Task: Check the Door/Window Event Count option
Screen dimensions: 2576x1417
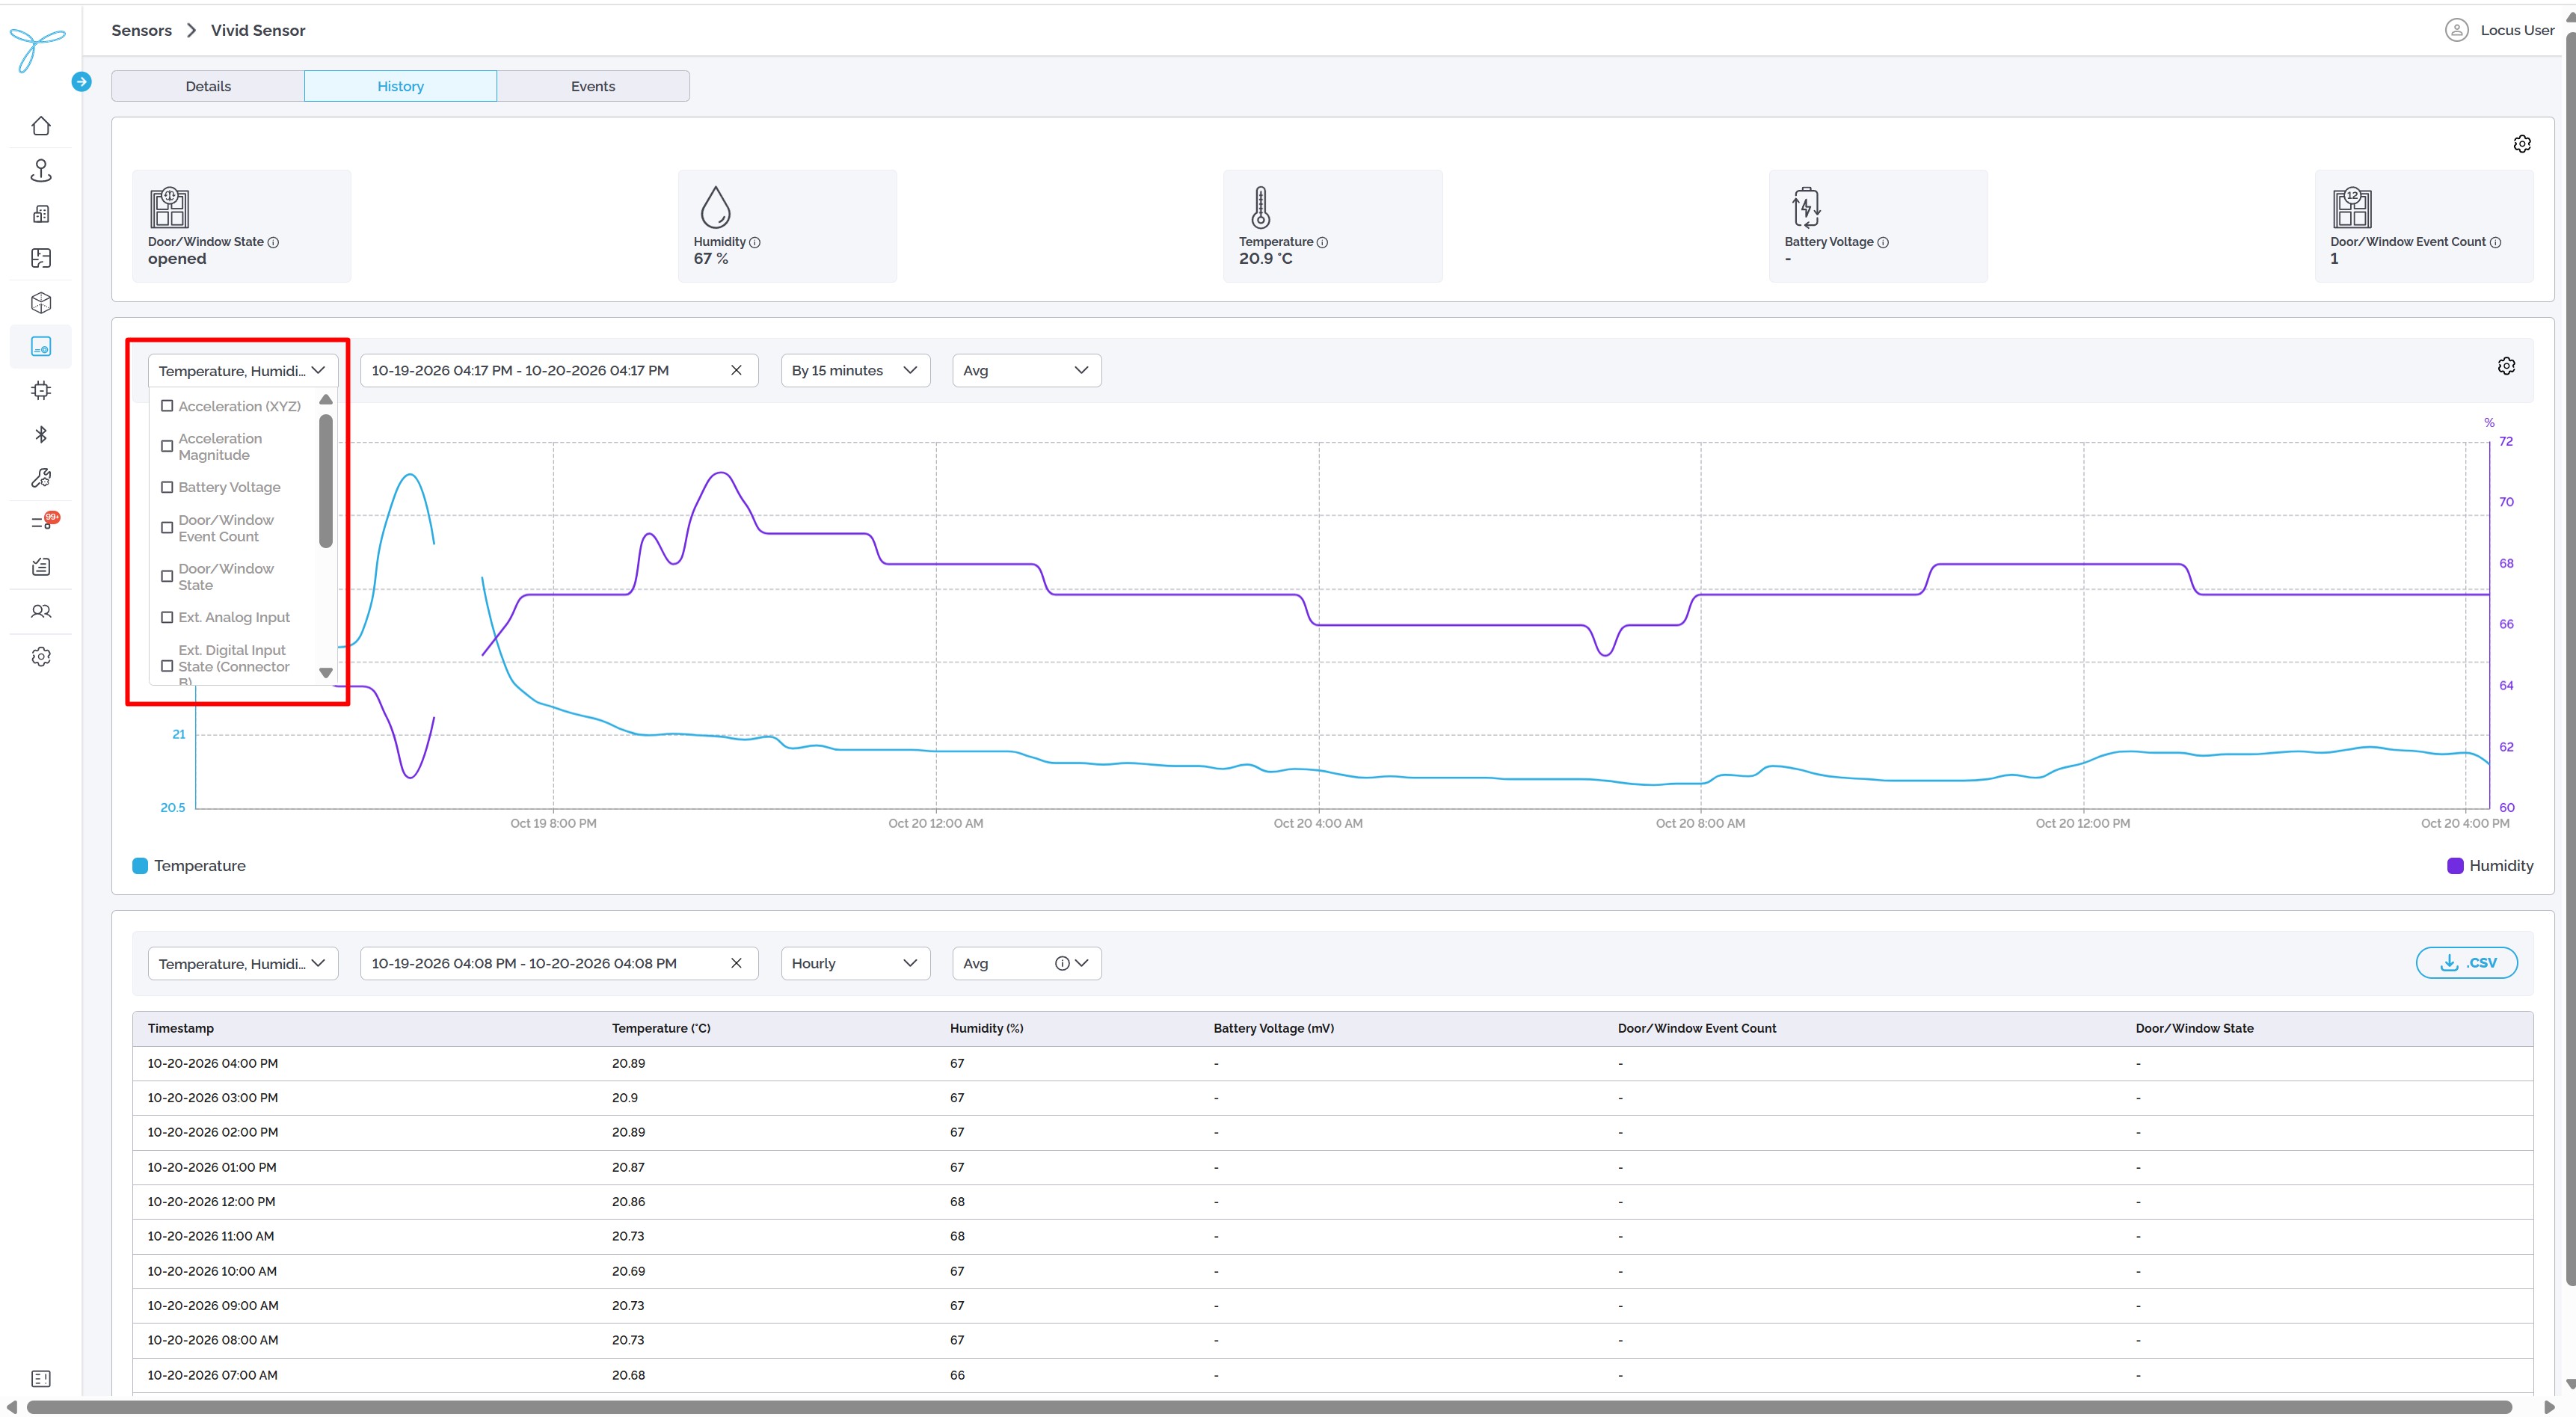Action: (x=167, y=528)
